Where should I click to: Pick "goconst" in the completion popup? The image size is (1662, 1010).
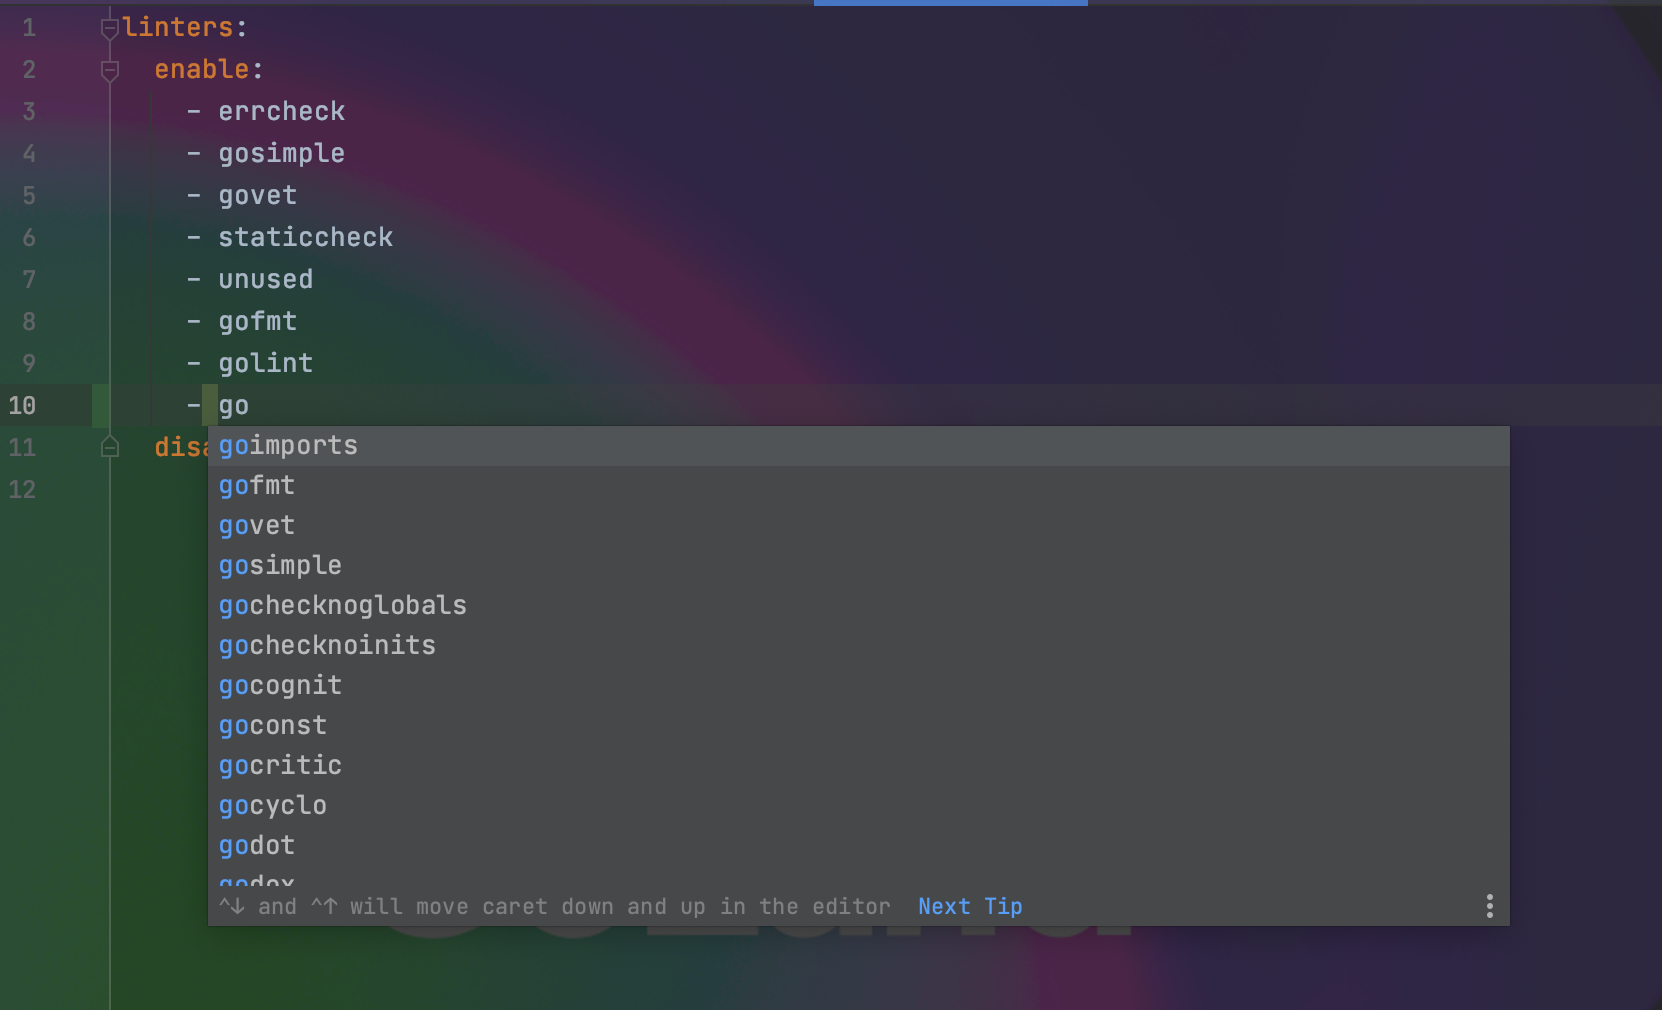point(272,725)
